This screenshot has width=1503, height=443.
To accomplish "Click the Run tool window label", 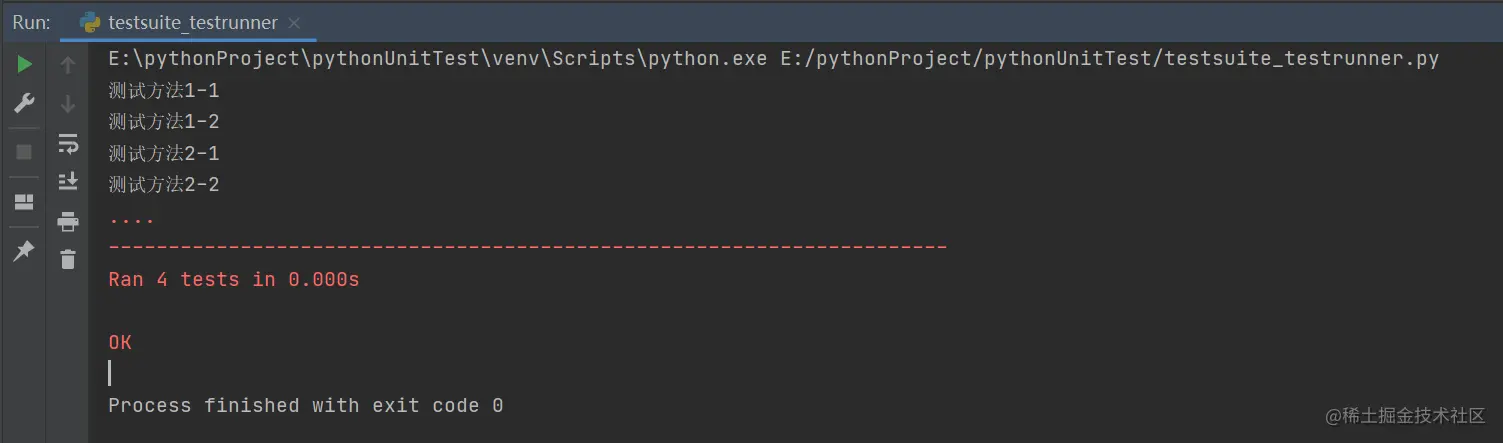I will pos(31,22).
